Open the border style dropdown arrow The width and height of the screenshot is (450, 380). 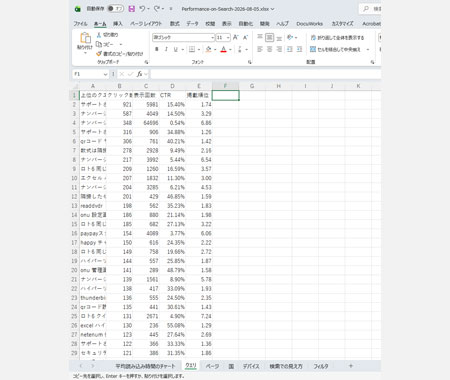(199, 50)
